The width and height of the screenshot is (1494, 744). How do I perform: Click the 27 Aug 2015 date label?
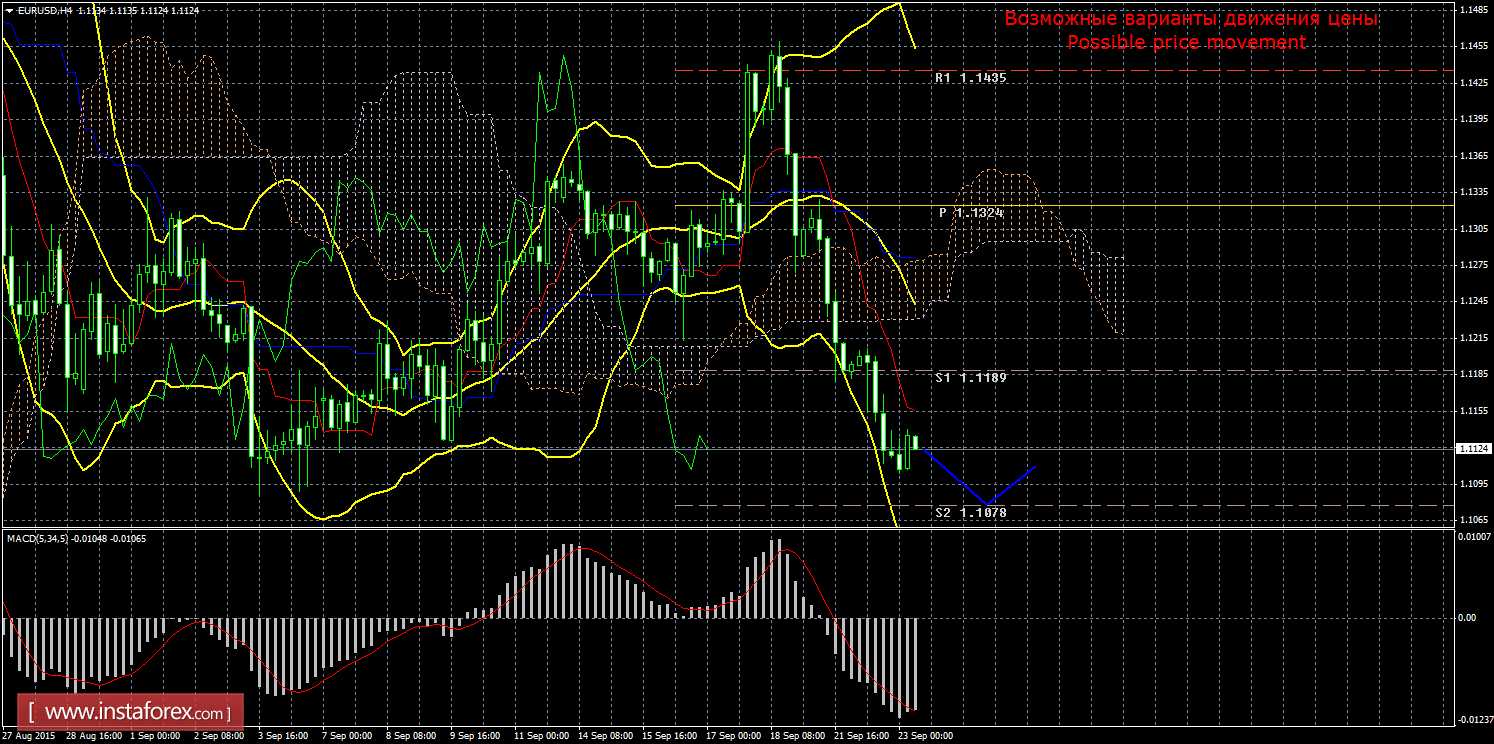click(28, 736)
